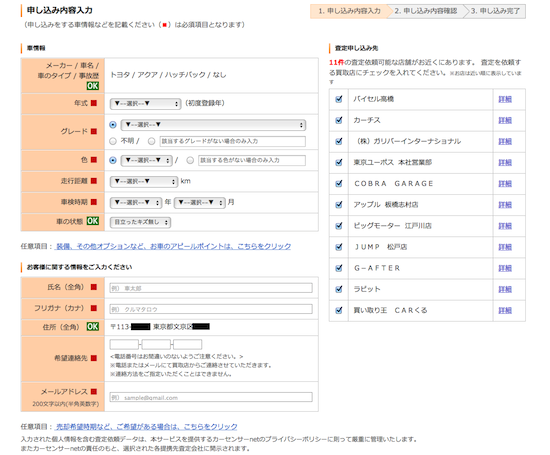Open 詳細 link for ラビット
The height and width of the screenshot is (455, 550).
click(505, 289)
